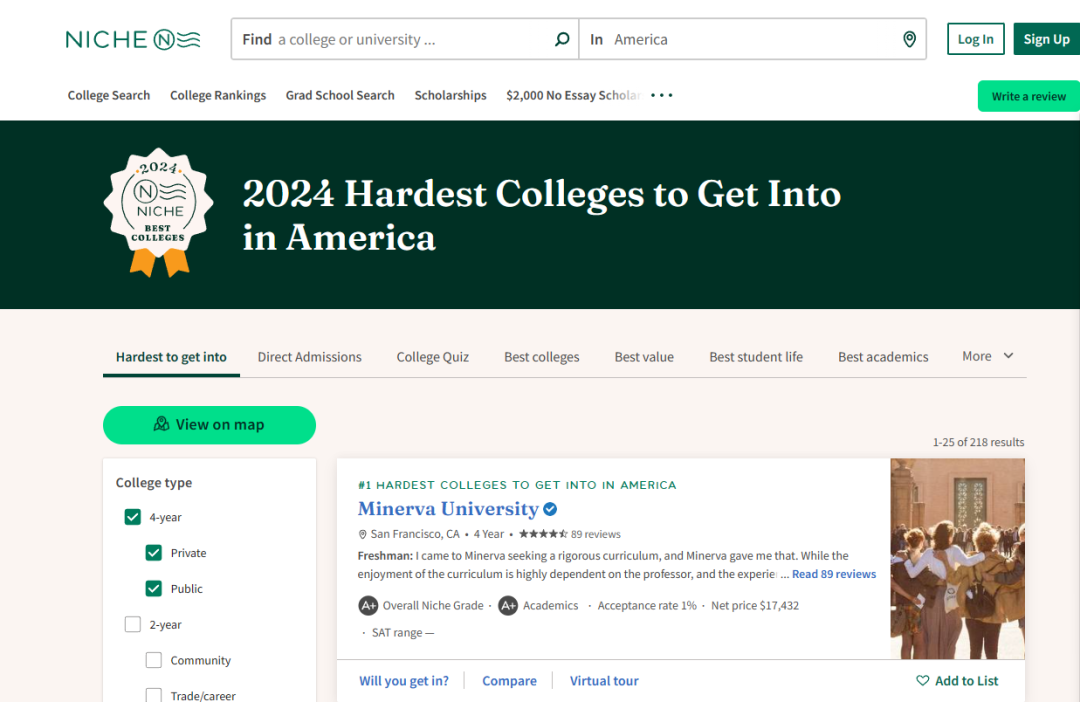Open the Virtual tour link
The width and height of the screenshot is (1080, 702).
point(604,681)
